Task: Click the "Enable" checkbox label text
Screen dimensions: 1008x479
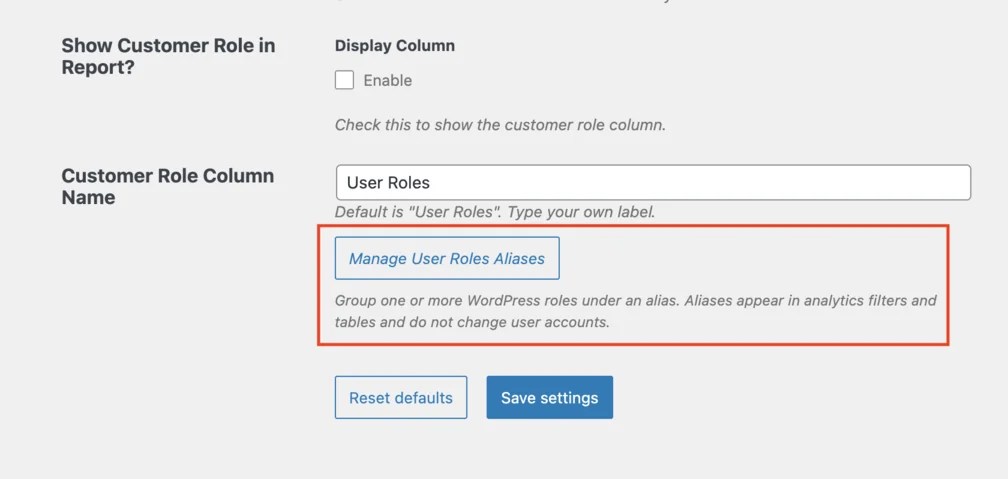Action: [388, 80]
